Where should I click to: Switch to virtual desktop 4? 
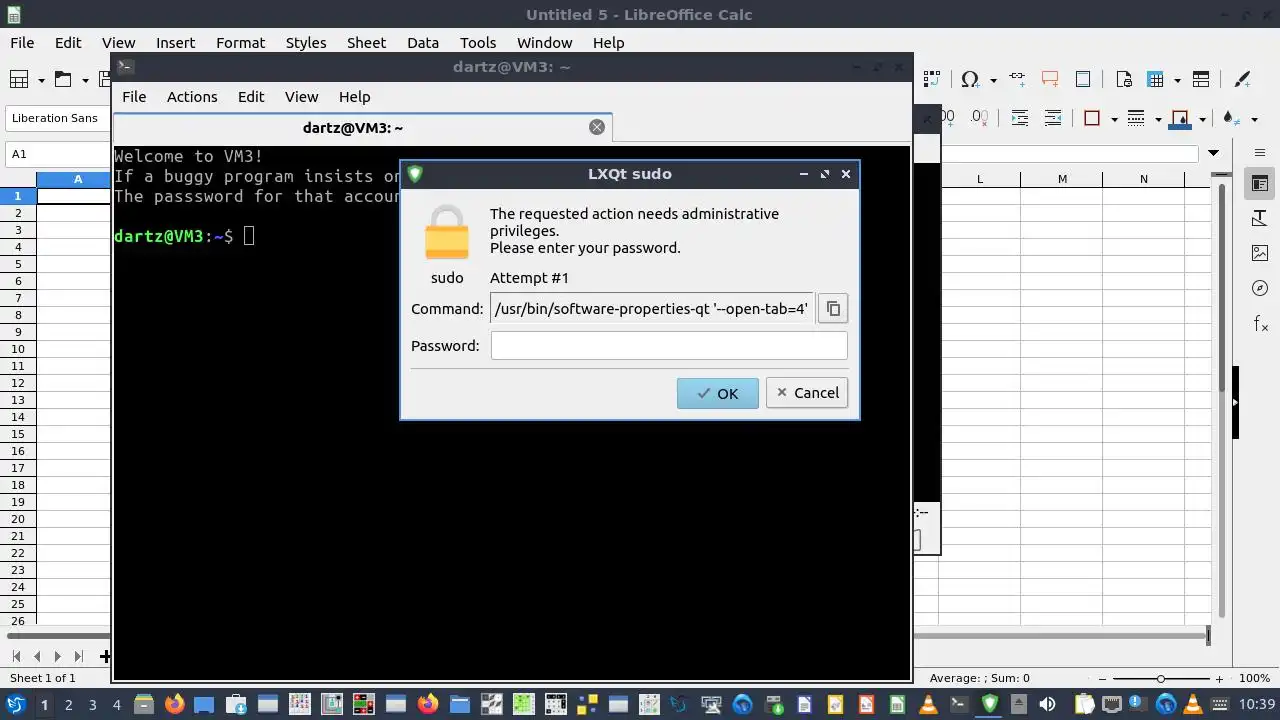[x=116, y=705]
